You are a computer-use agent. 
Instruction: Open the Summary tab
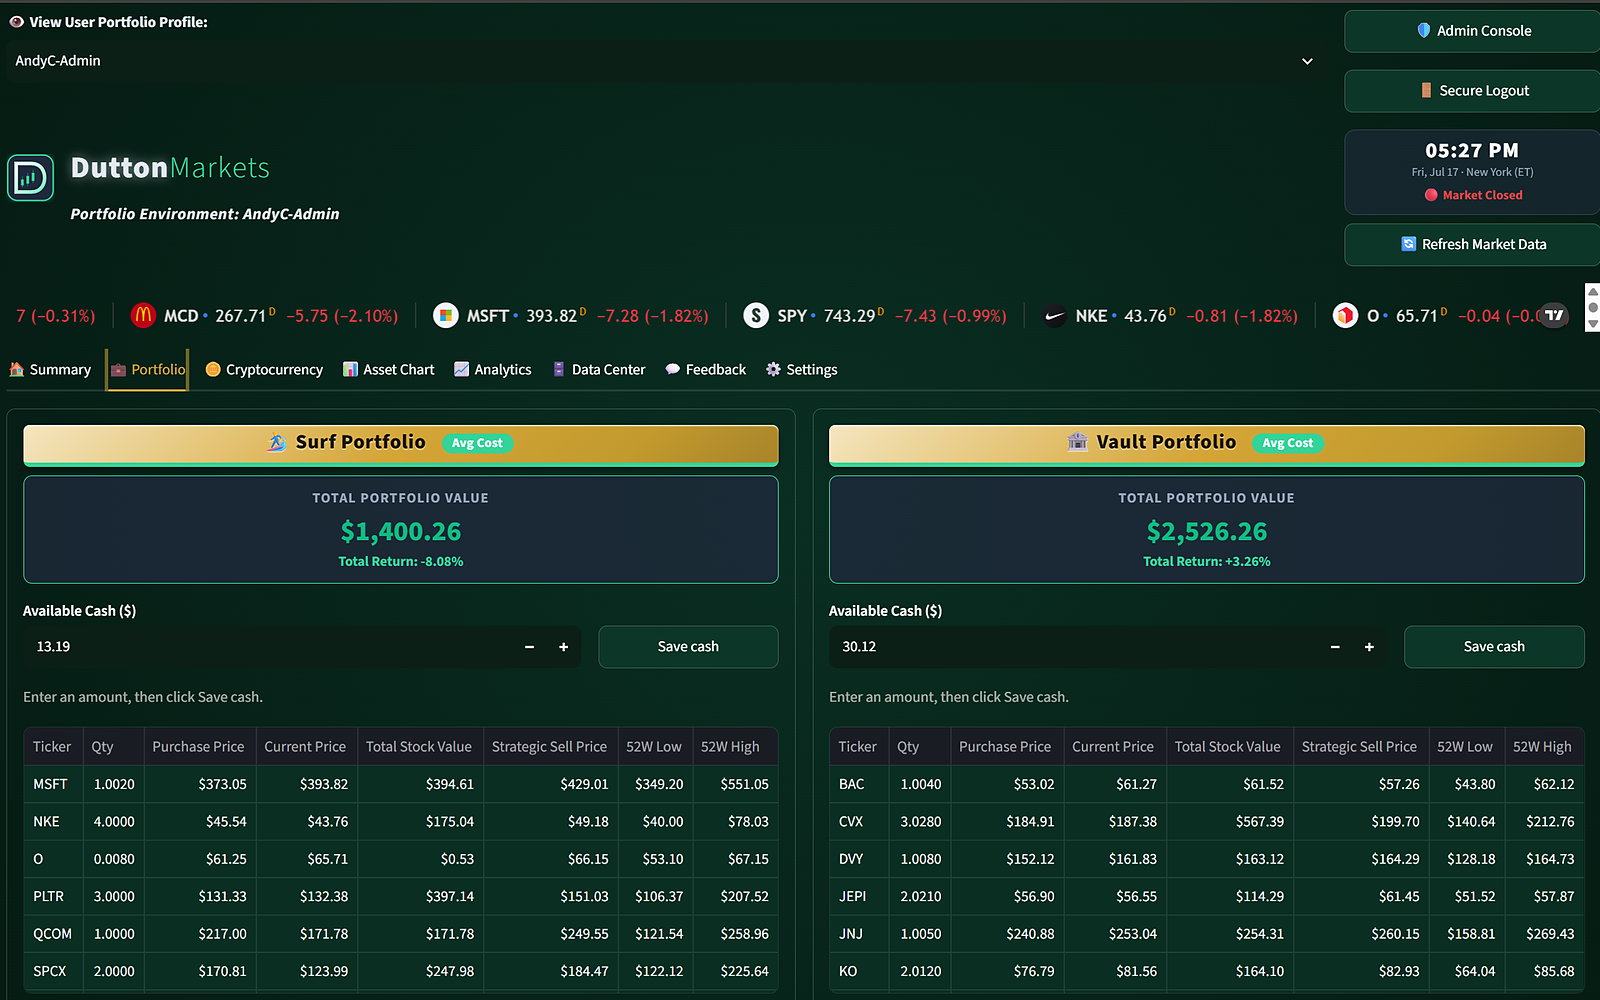pos(50,369)
